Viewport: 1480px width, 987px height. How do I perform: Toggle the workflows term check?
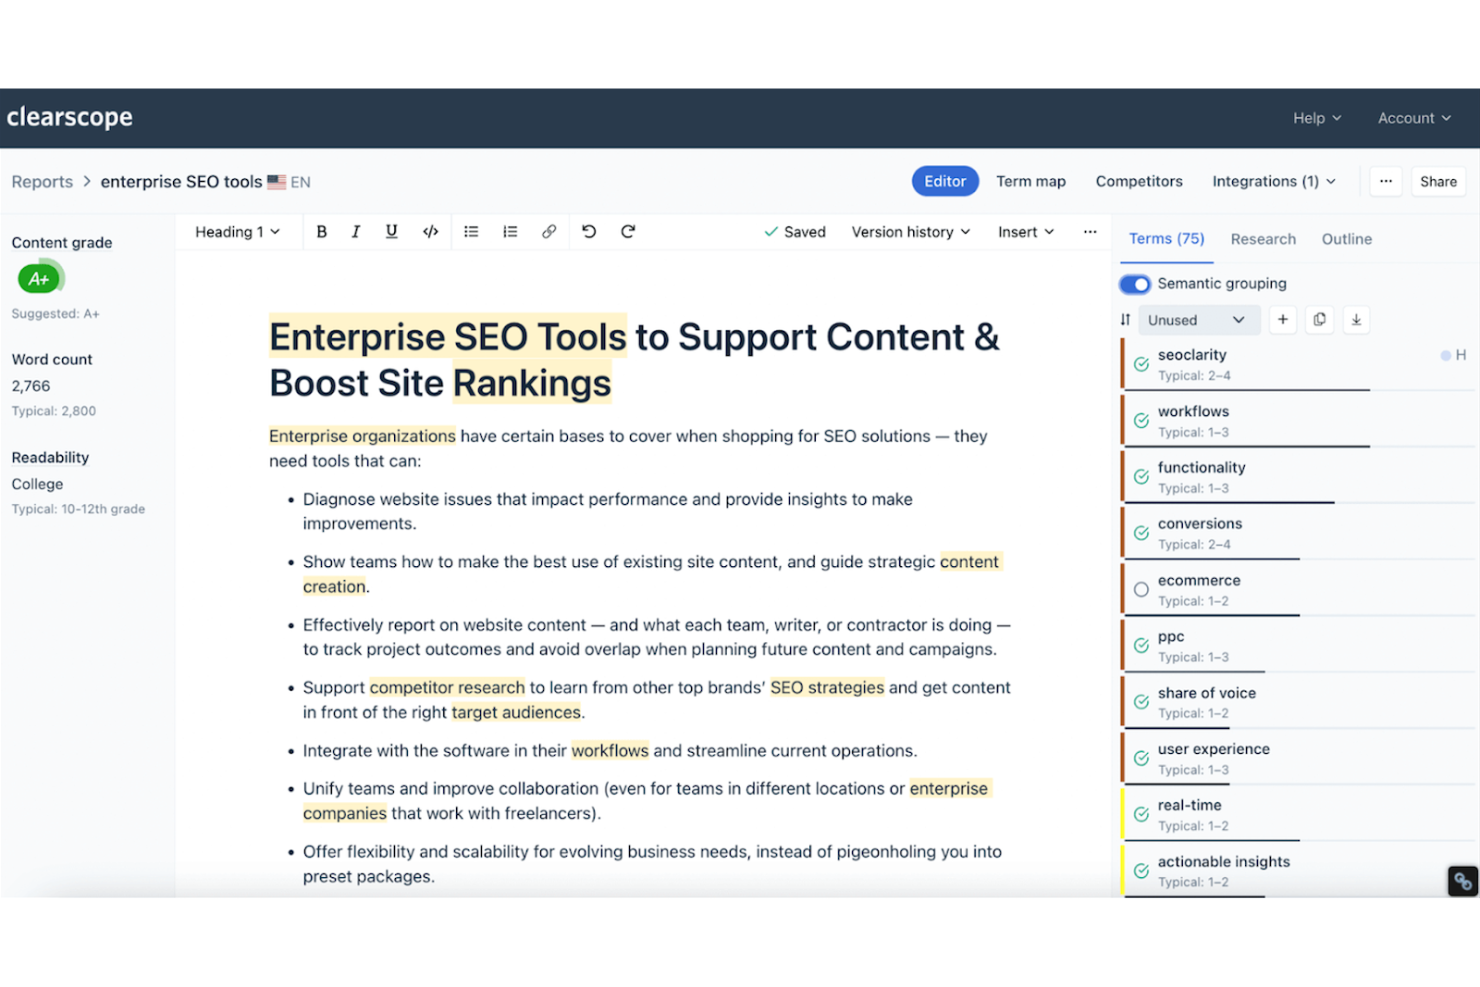pyautogui.click(x=1141, y=421)
